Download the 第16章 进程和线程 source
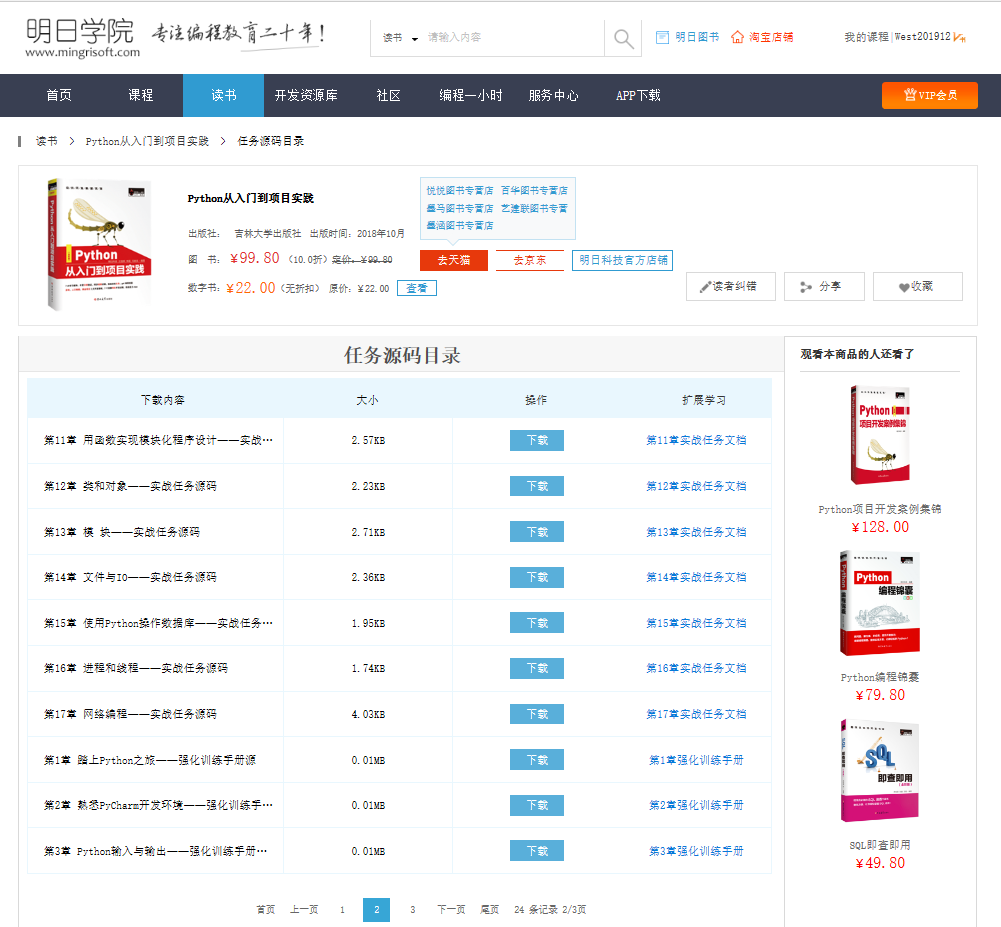This screenshot has height=927, width=1001. coord(537,668)
